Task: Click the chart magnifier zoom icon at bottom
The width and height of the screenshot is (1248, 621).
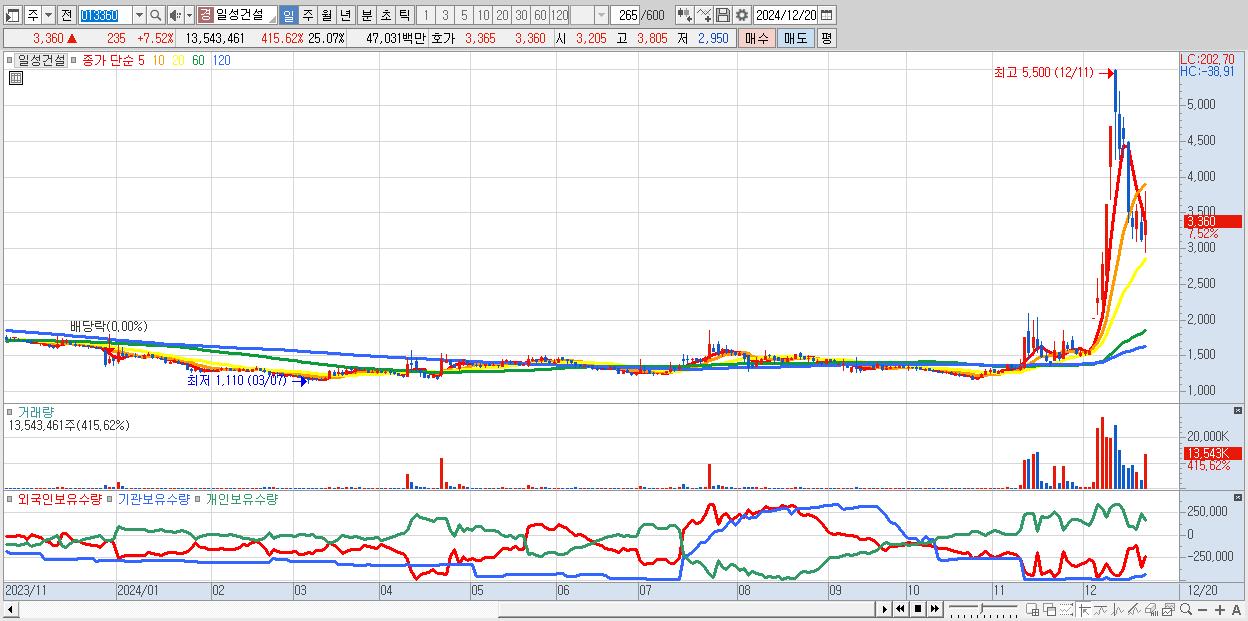Action: pyautogui.click(x=1185, y=609)
